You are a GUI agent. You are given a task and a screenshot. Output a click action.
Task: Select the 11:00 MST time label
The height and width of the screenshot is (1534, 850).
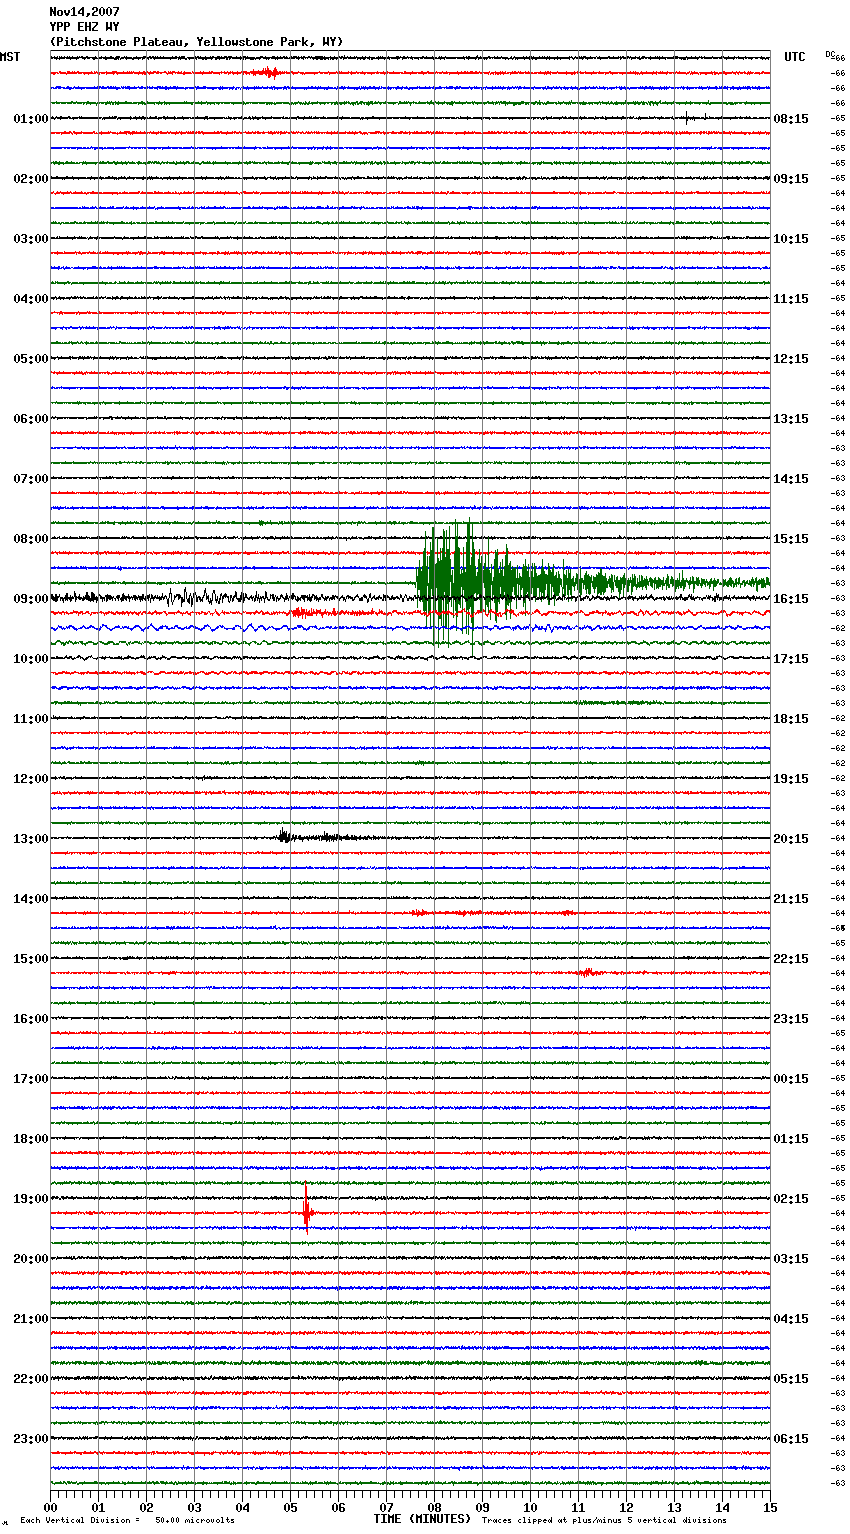click(31, 719)
